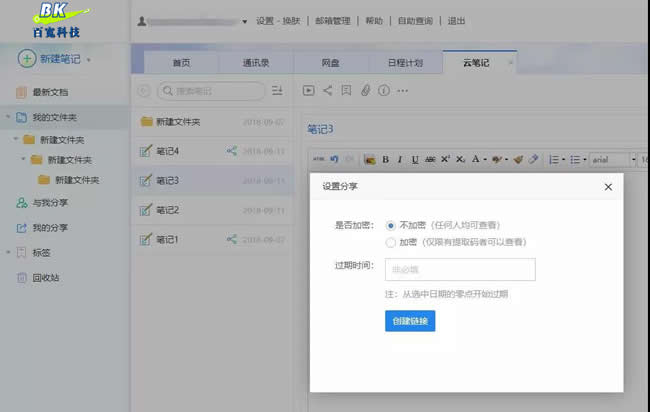
Task: Toggle italic formatting
Action: click(x=400, y=160)
